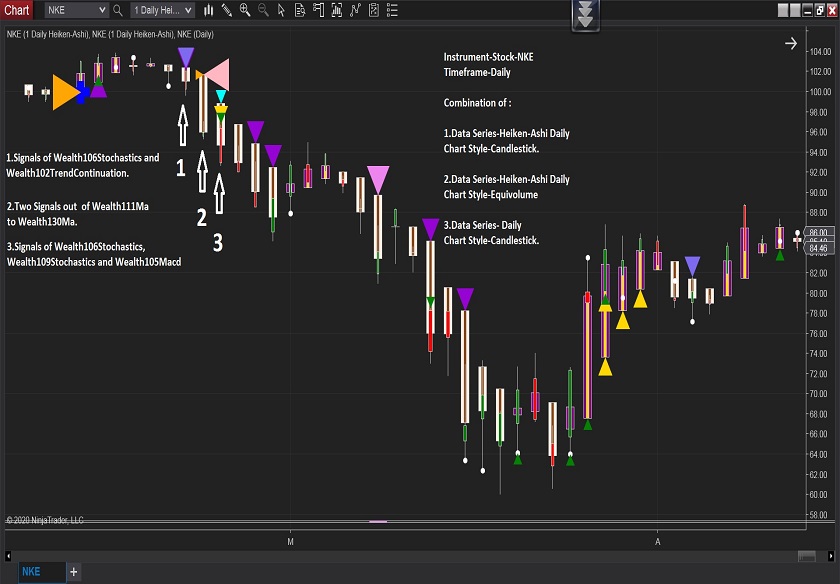Viewport: 840px width, 584px height.
Task: Click the horizontal scrollbar left arrow
Action: (9, 556)
